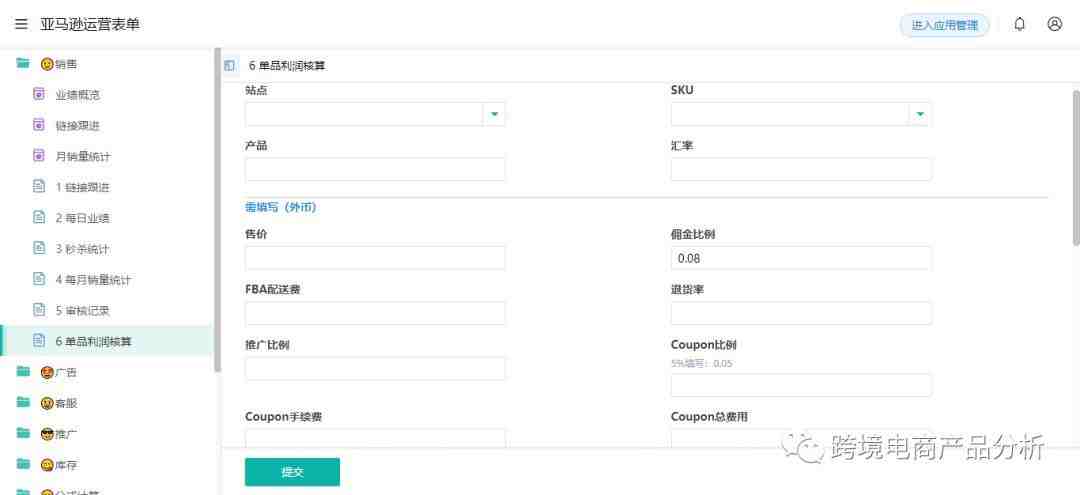Screen dimensions: 1080x495
Task: Focus the 产品 input field
Action: tap(375, 169)
